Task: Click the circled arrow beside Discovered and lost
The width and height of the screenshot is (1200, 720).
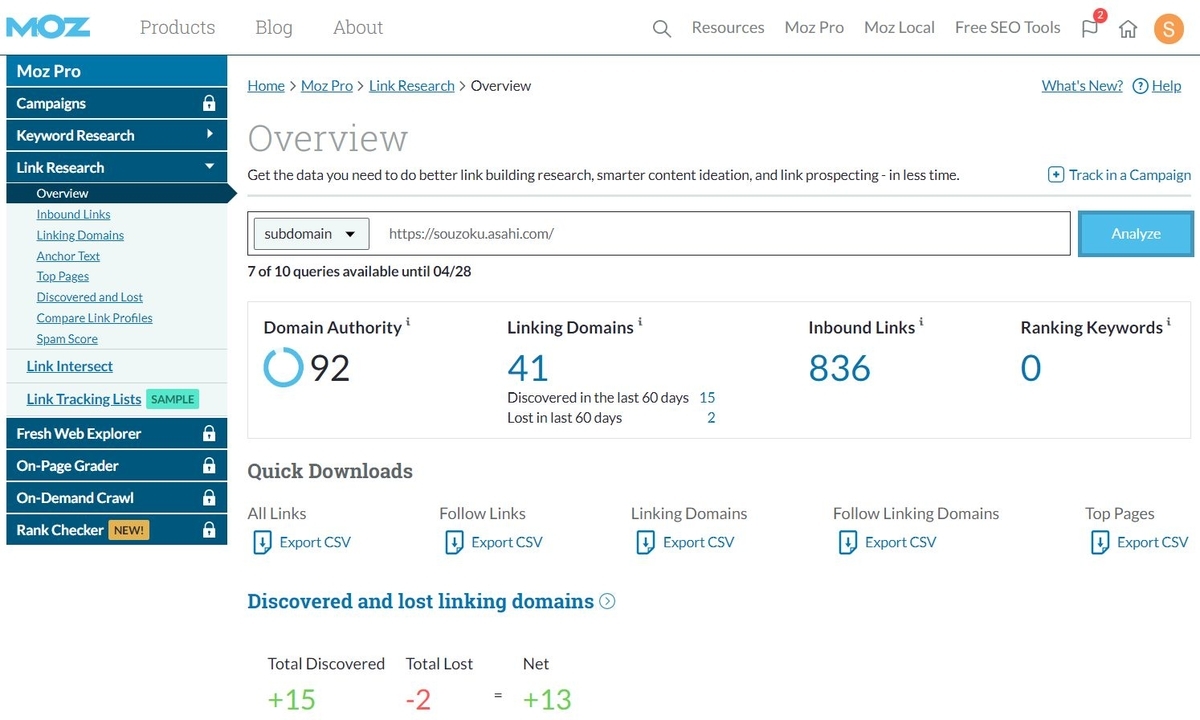Action: point(607,601)
